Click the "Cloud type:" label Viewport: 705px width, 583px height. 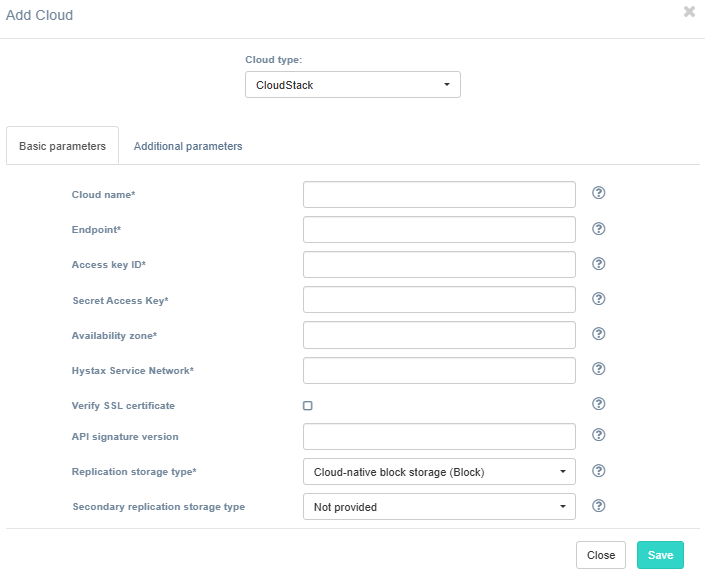tap(273, 60)
